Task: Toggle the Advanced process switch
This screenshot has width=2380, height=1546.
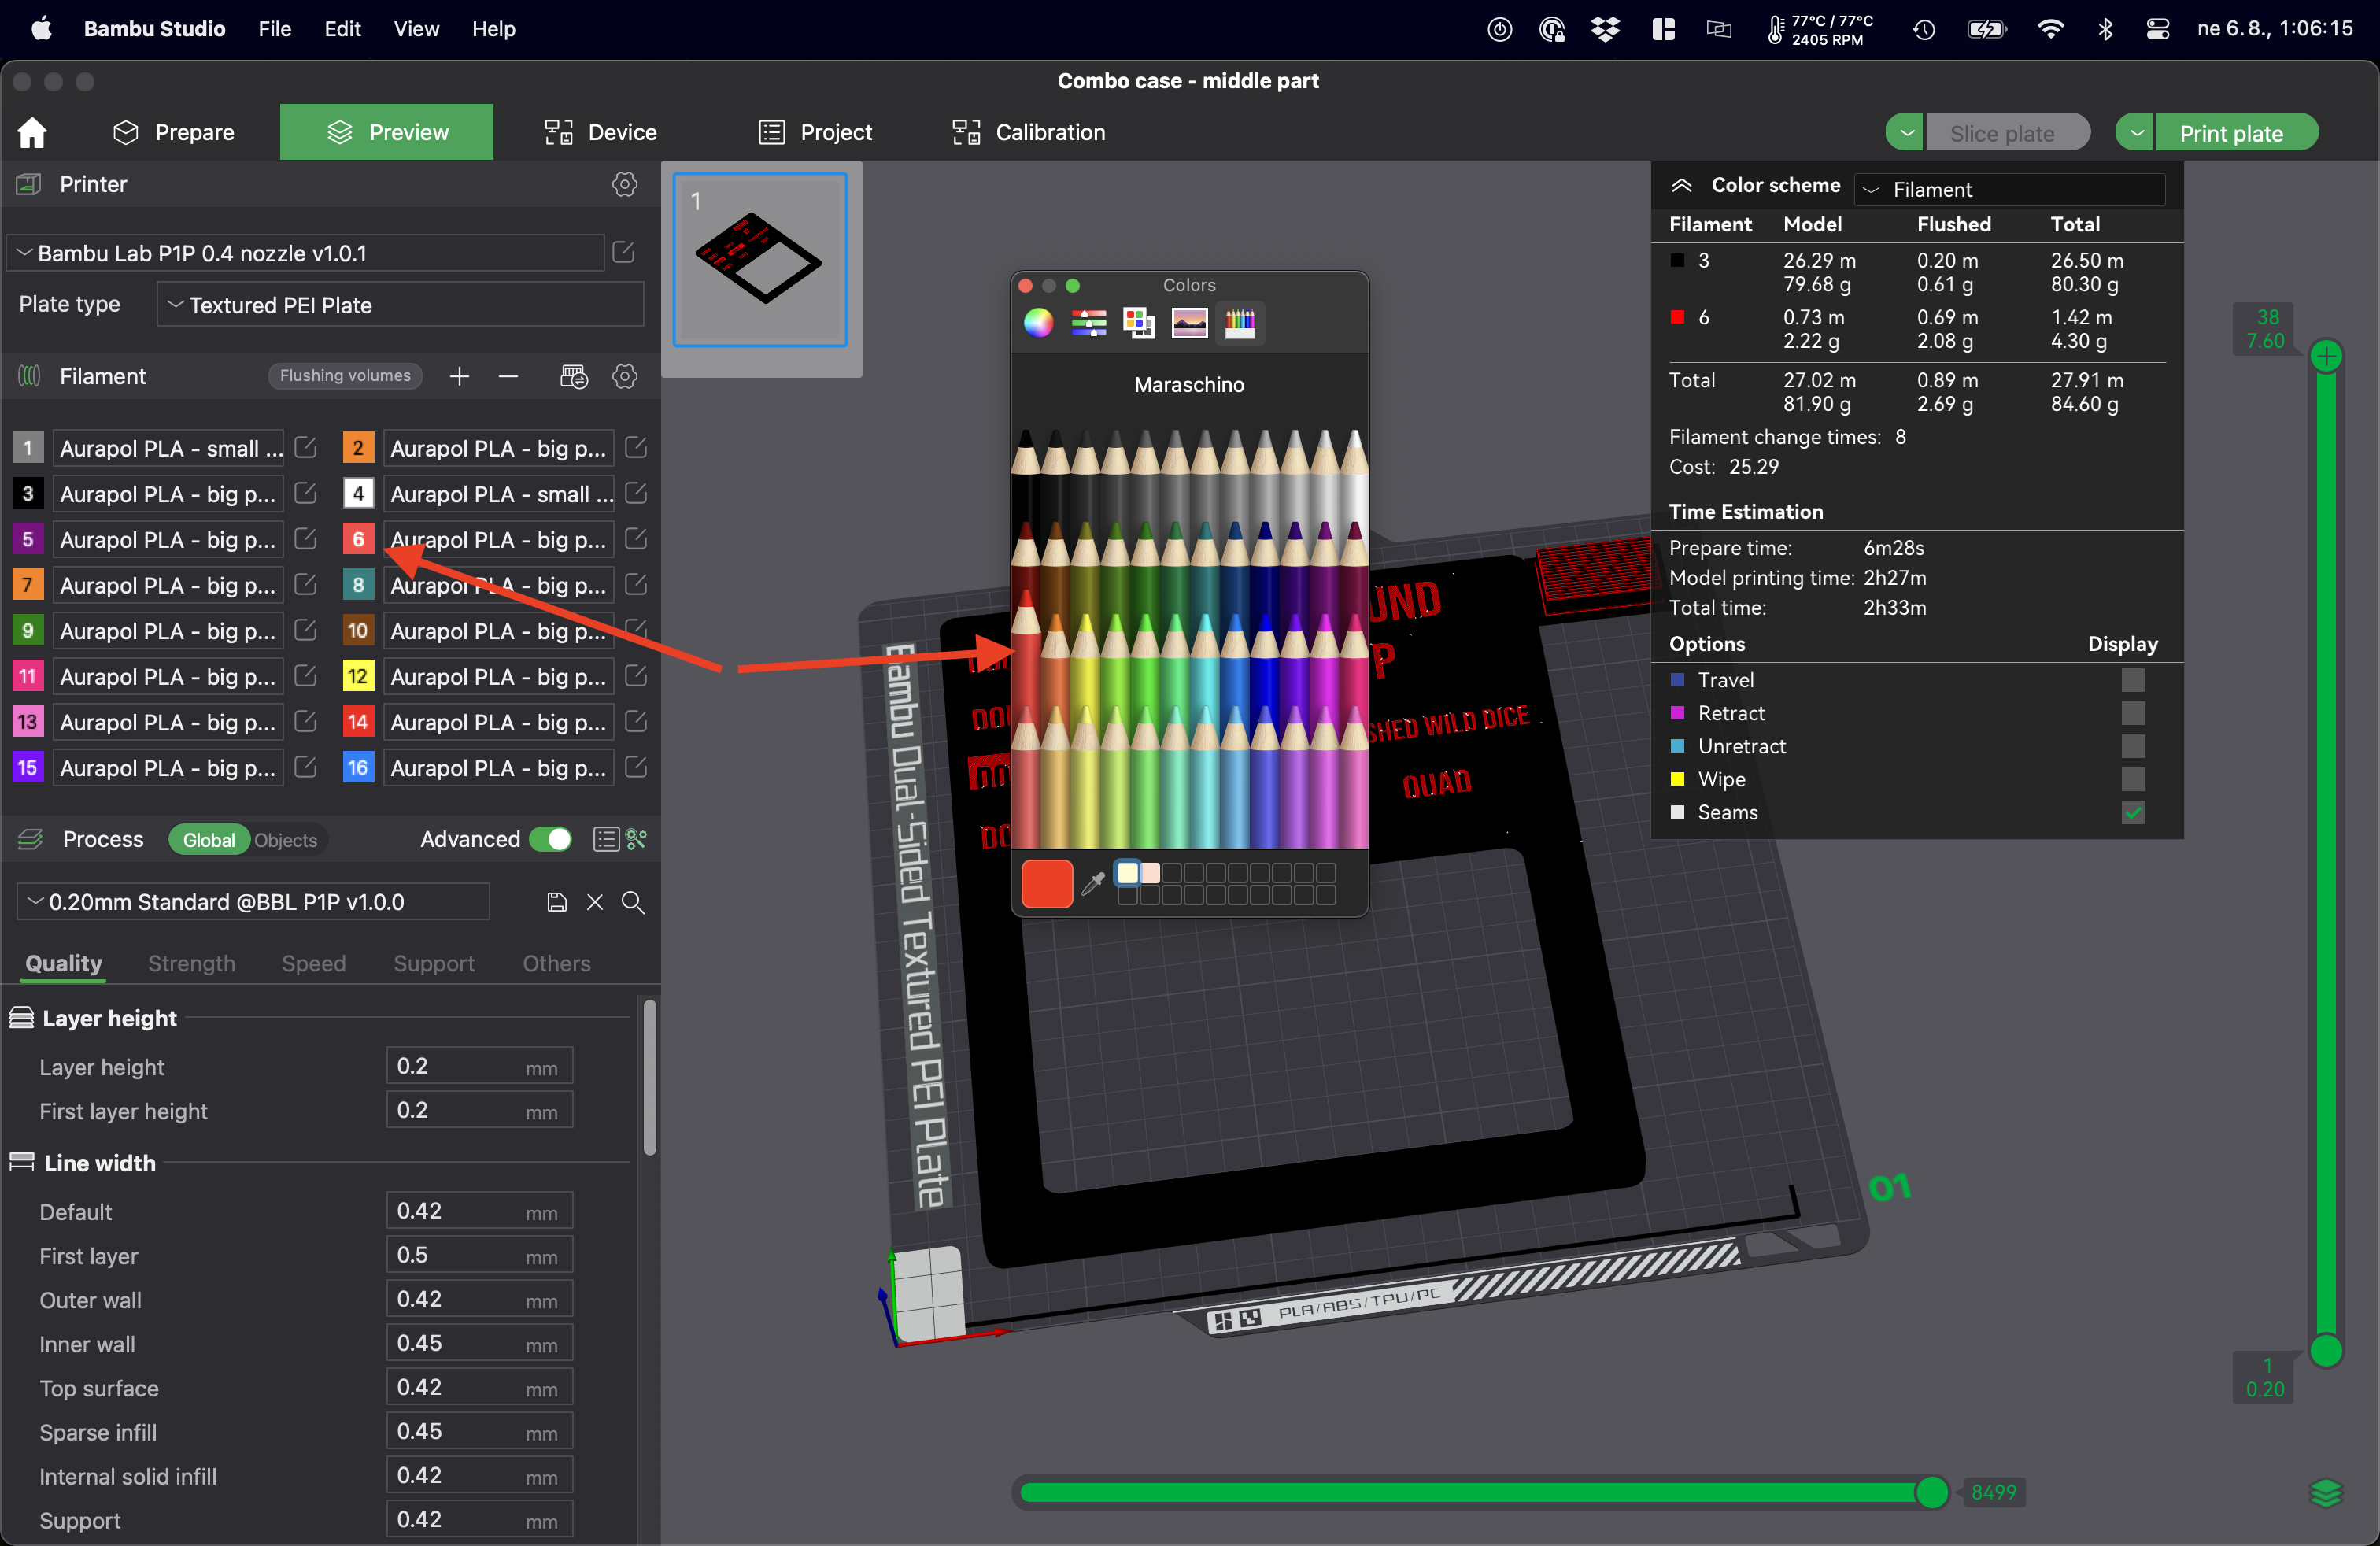Action: pos(551,839)
